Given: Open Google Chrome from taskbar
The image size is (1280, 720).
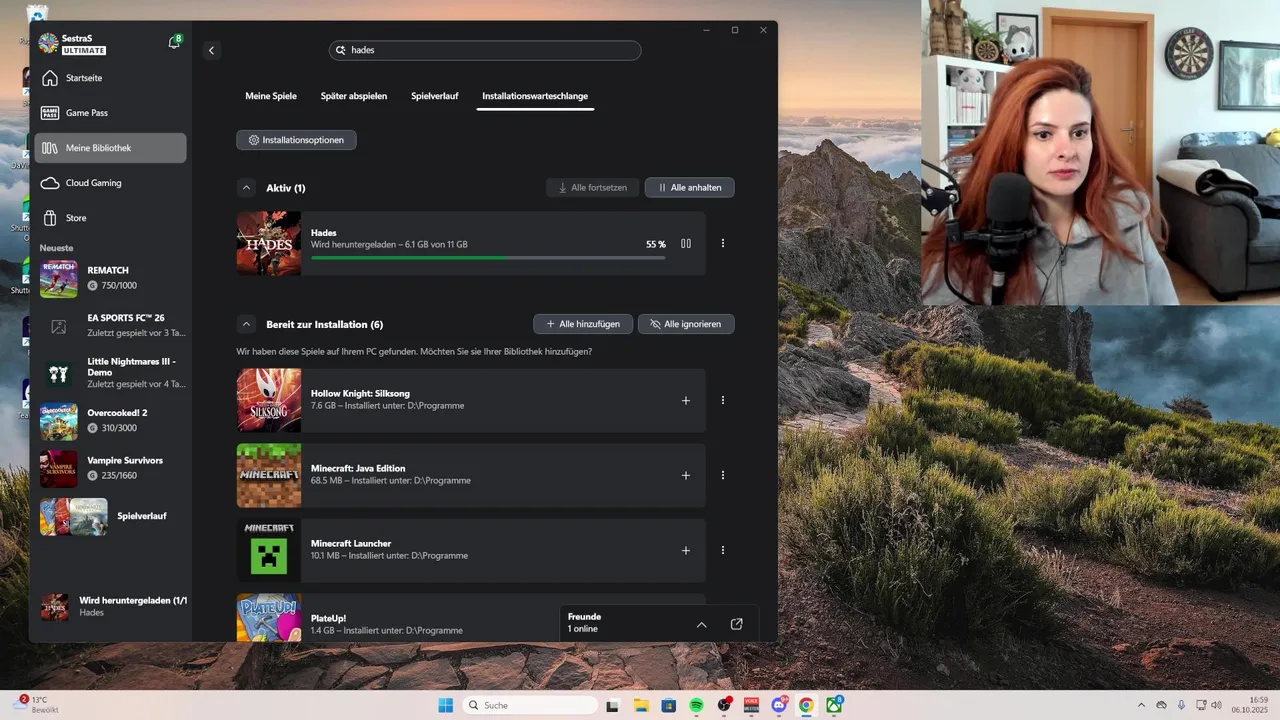Looking at the screenshot, I should coord(806,705).
